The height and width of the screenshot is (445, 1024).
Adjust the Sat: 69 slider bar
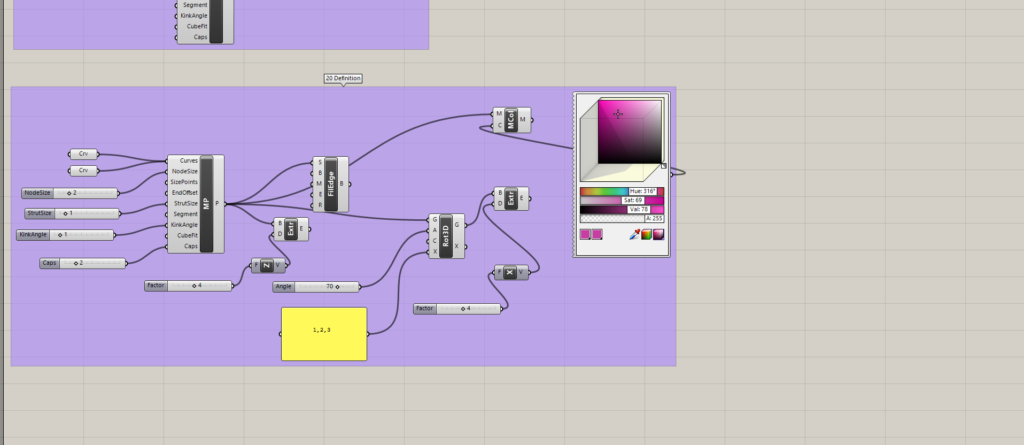coord(622,201)
